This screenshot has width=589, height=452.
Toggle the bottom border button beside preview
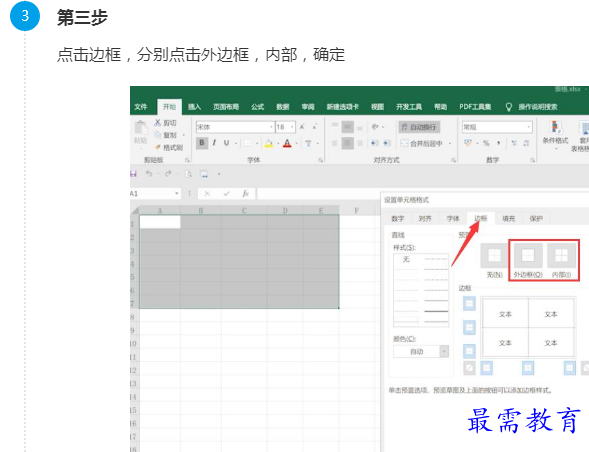(x=469, y=351)
